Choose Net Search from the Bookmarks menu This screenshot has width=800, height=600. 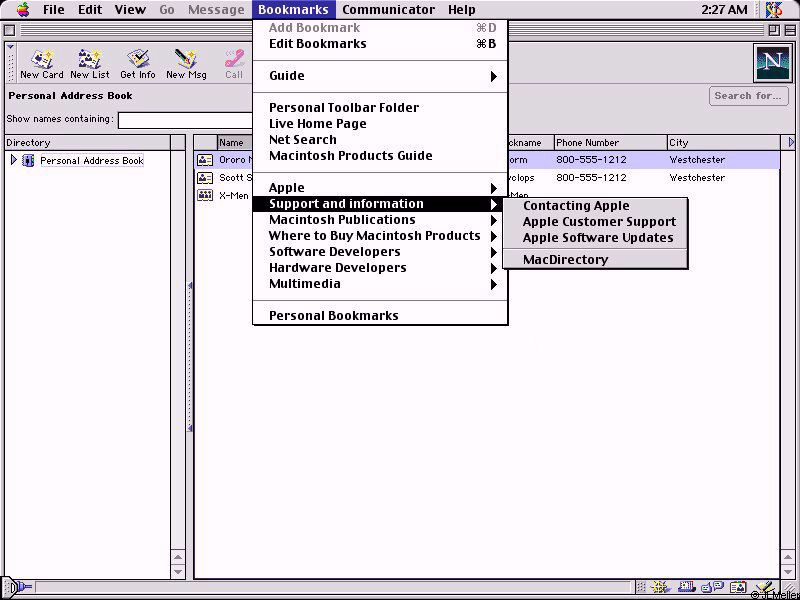[x=380, y=140]
